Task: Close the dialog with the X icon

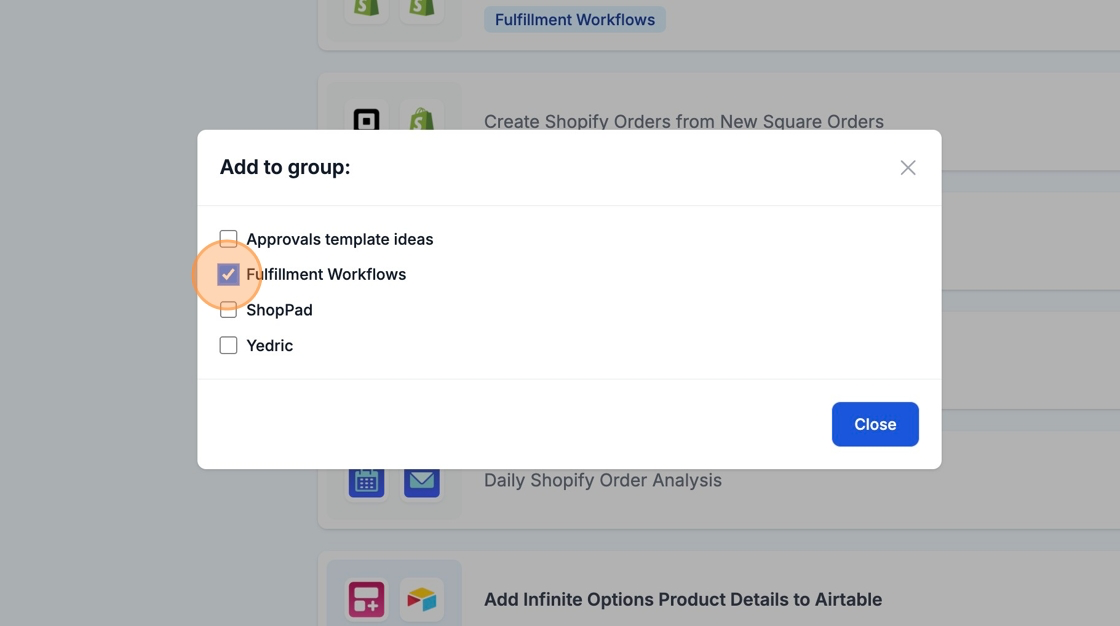Action: 907,168
